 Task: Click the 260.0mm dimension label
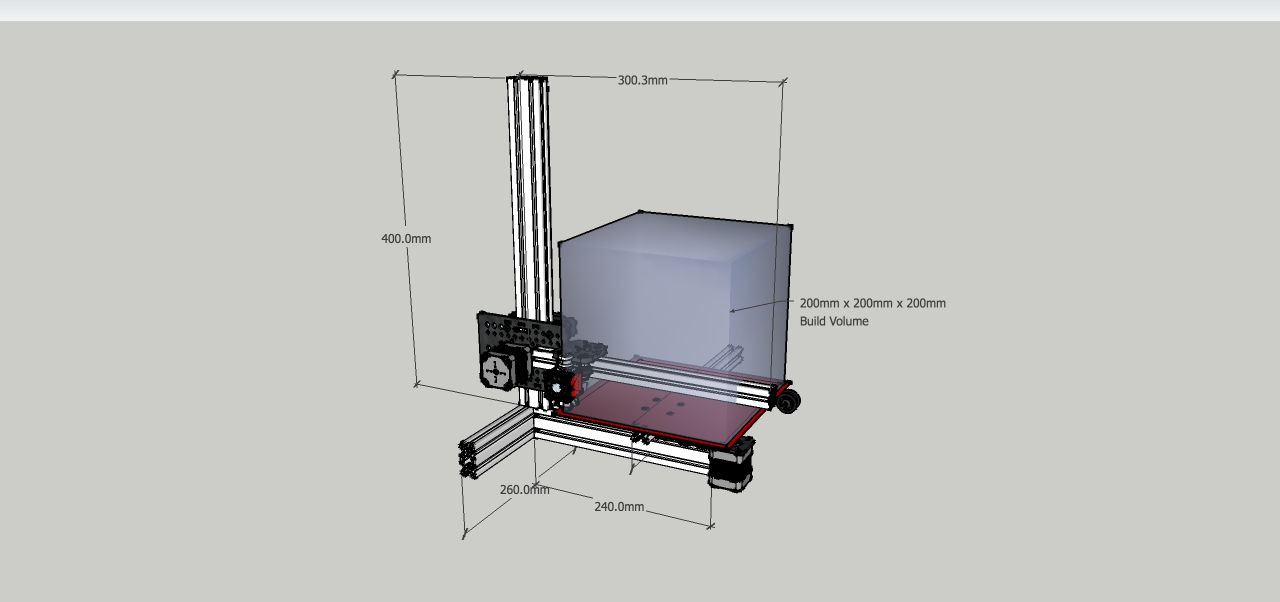click(x=524, y=489)
